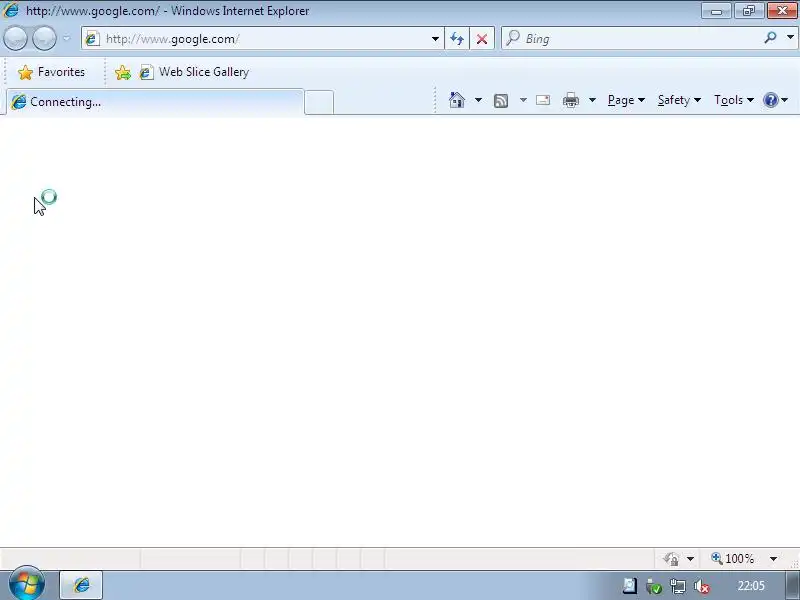Open the Tools menu
The image size is (800, 600).
click(x=734, y=100)
